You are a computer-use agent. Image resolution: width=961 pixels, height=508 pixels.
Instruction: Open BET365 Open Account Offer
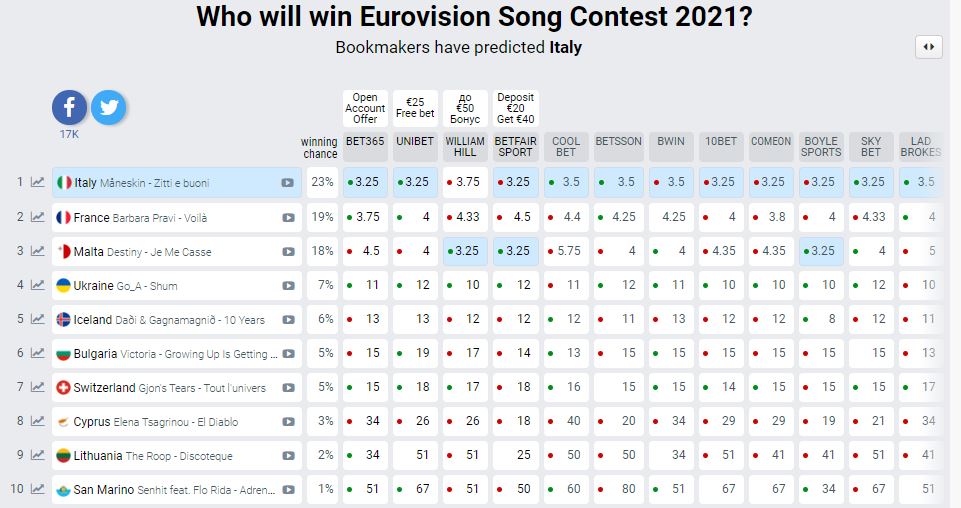coord(365,108)
